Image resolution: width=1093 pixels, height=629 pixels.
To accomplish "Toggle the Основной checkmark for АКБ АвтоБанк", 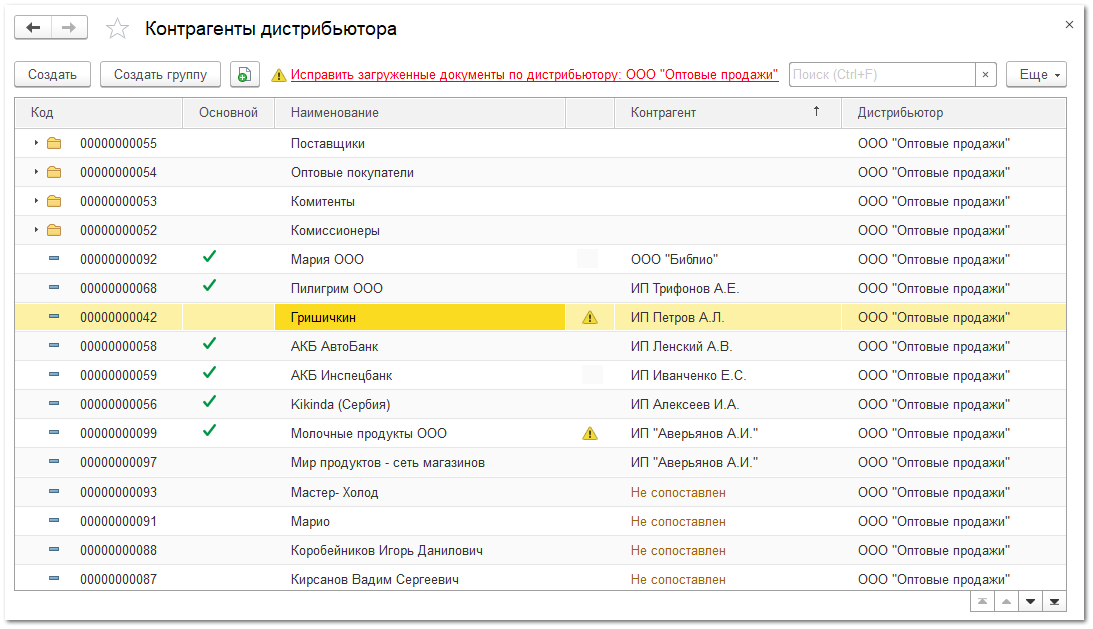I will tap(209, 344).
